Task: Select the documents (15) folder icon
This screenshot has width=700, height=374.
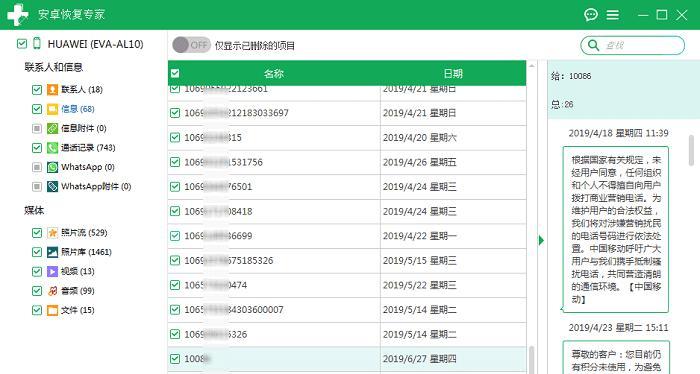Action: (x=52, y=310)
